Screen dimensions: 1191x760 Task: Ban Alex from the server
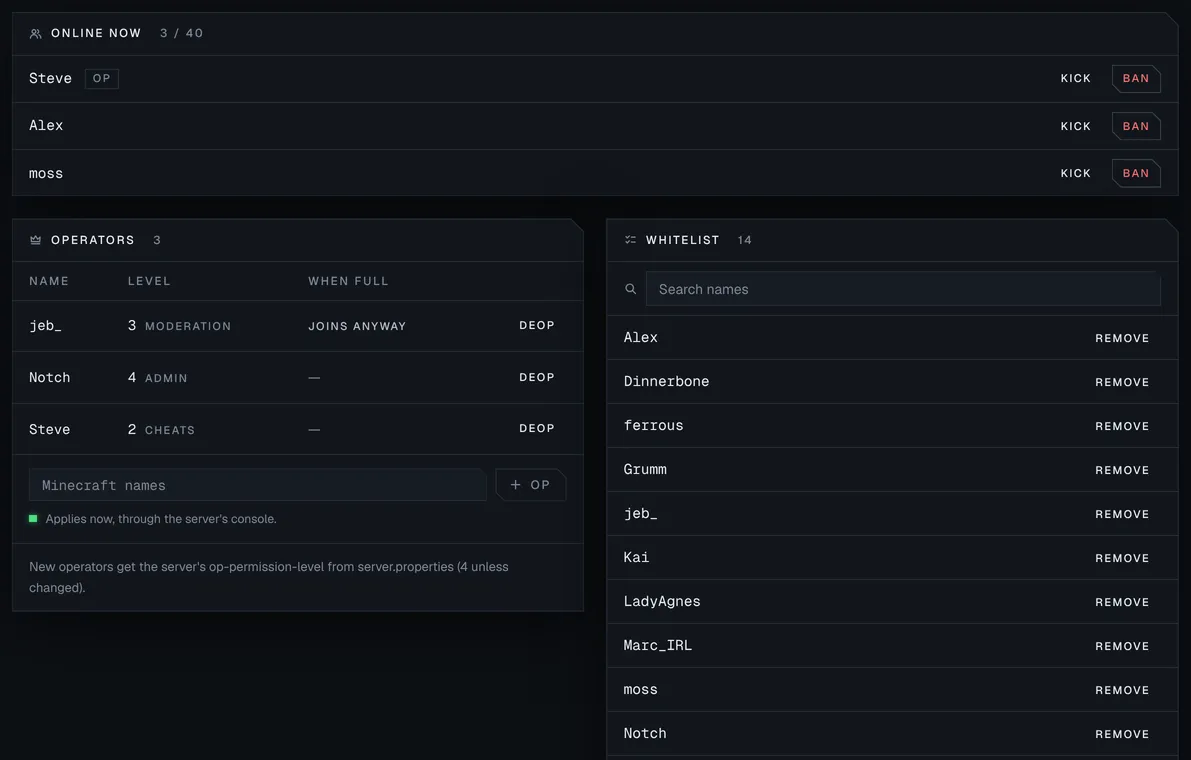click(1136, 126)
